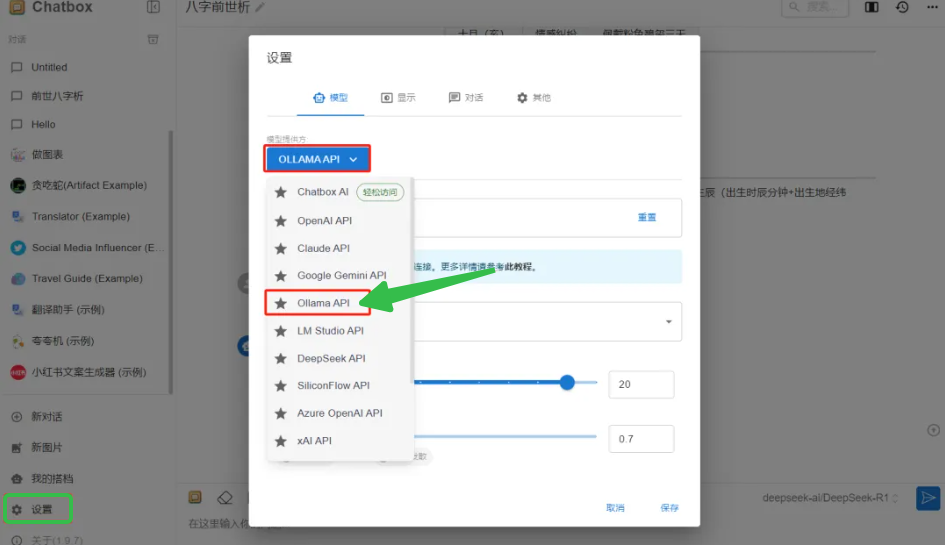Select OpenAI API provider
The width and height of the screenshot is (945, 545).
pyautogui.click(x=339, y=221)
